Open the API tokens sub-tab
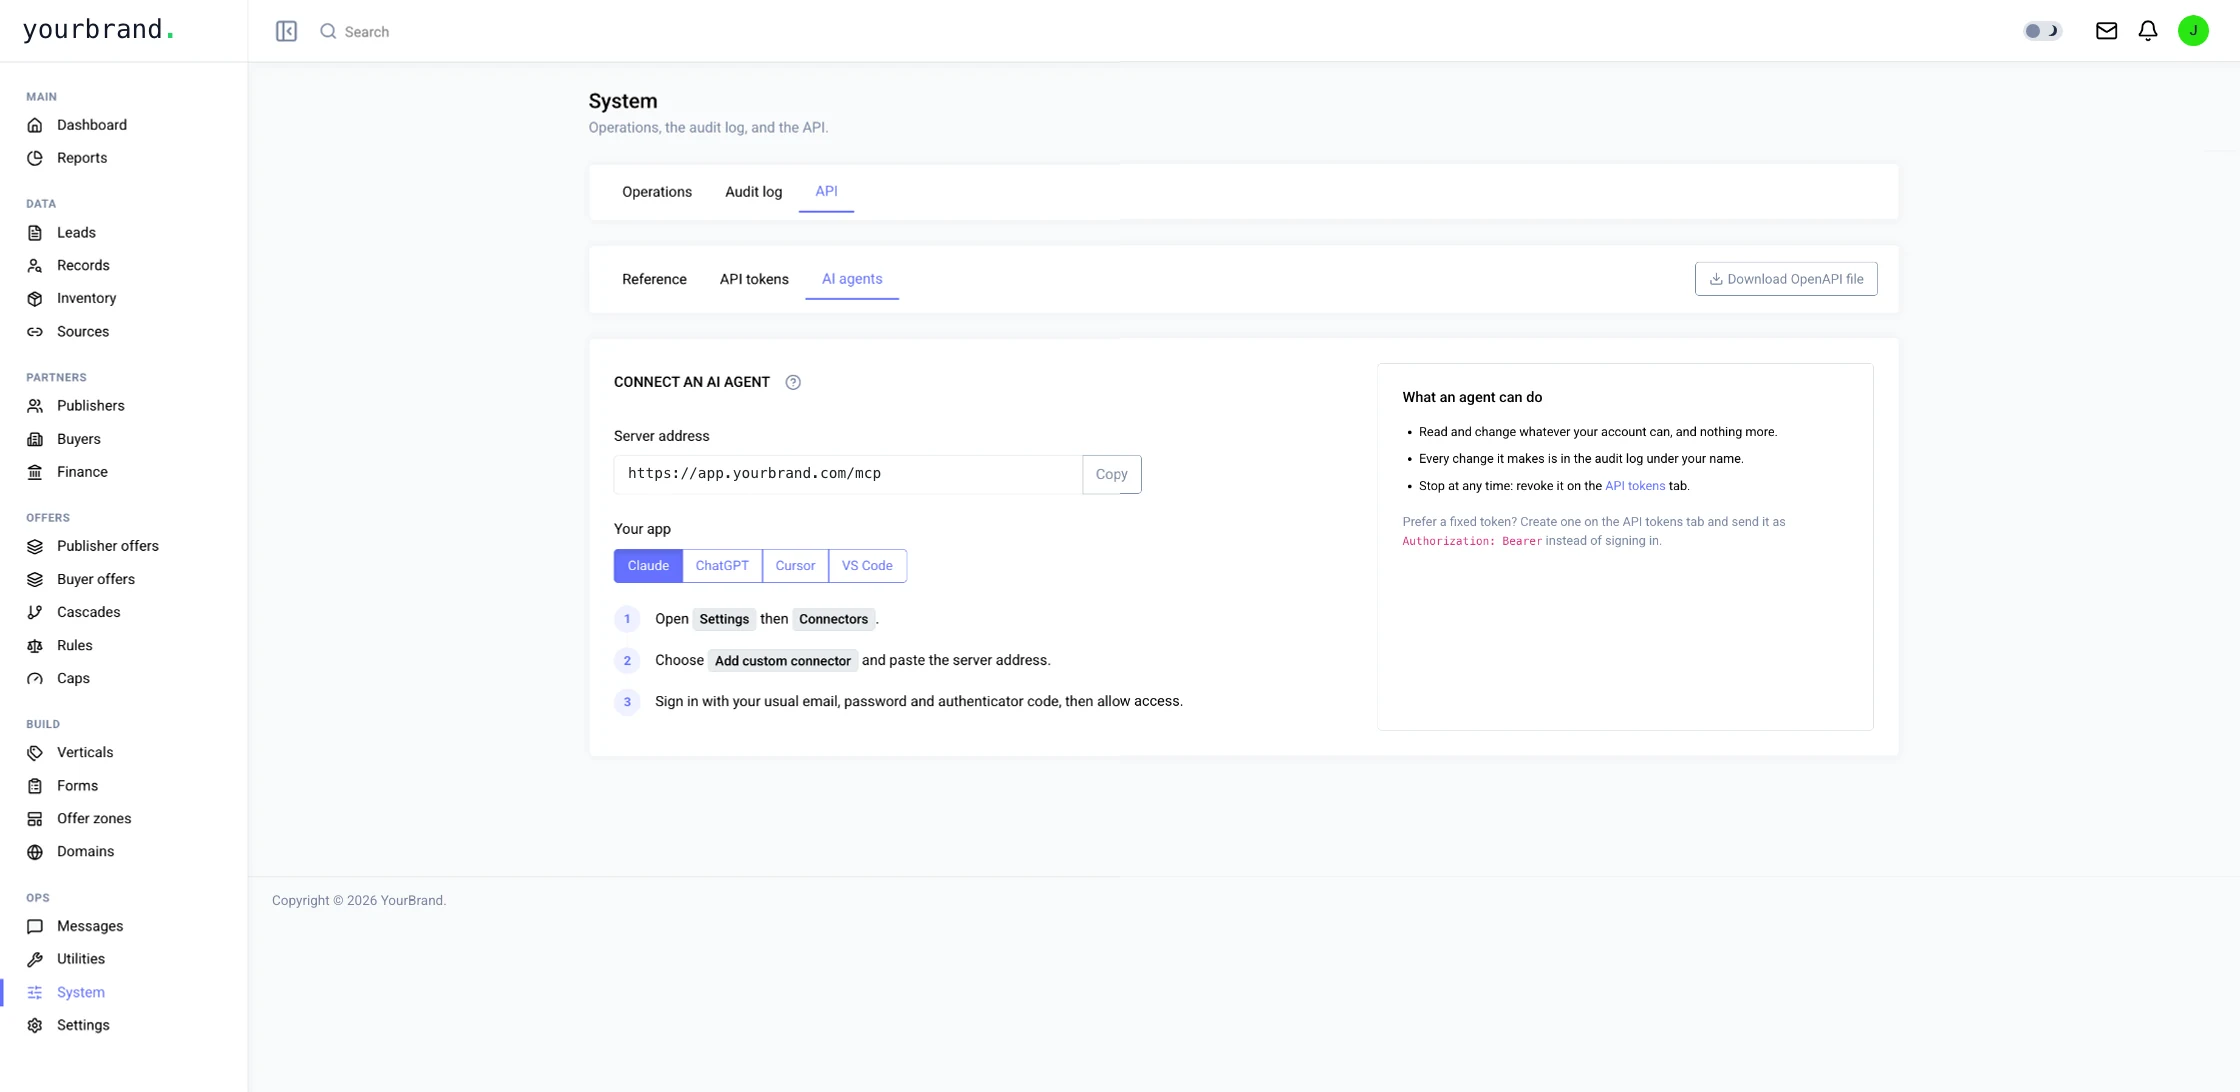Image resolution: width=2240 pixels, height=1092 pixels. click(x=754, y=279)
